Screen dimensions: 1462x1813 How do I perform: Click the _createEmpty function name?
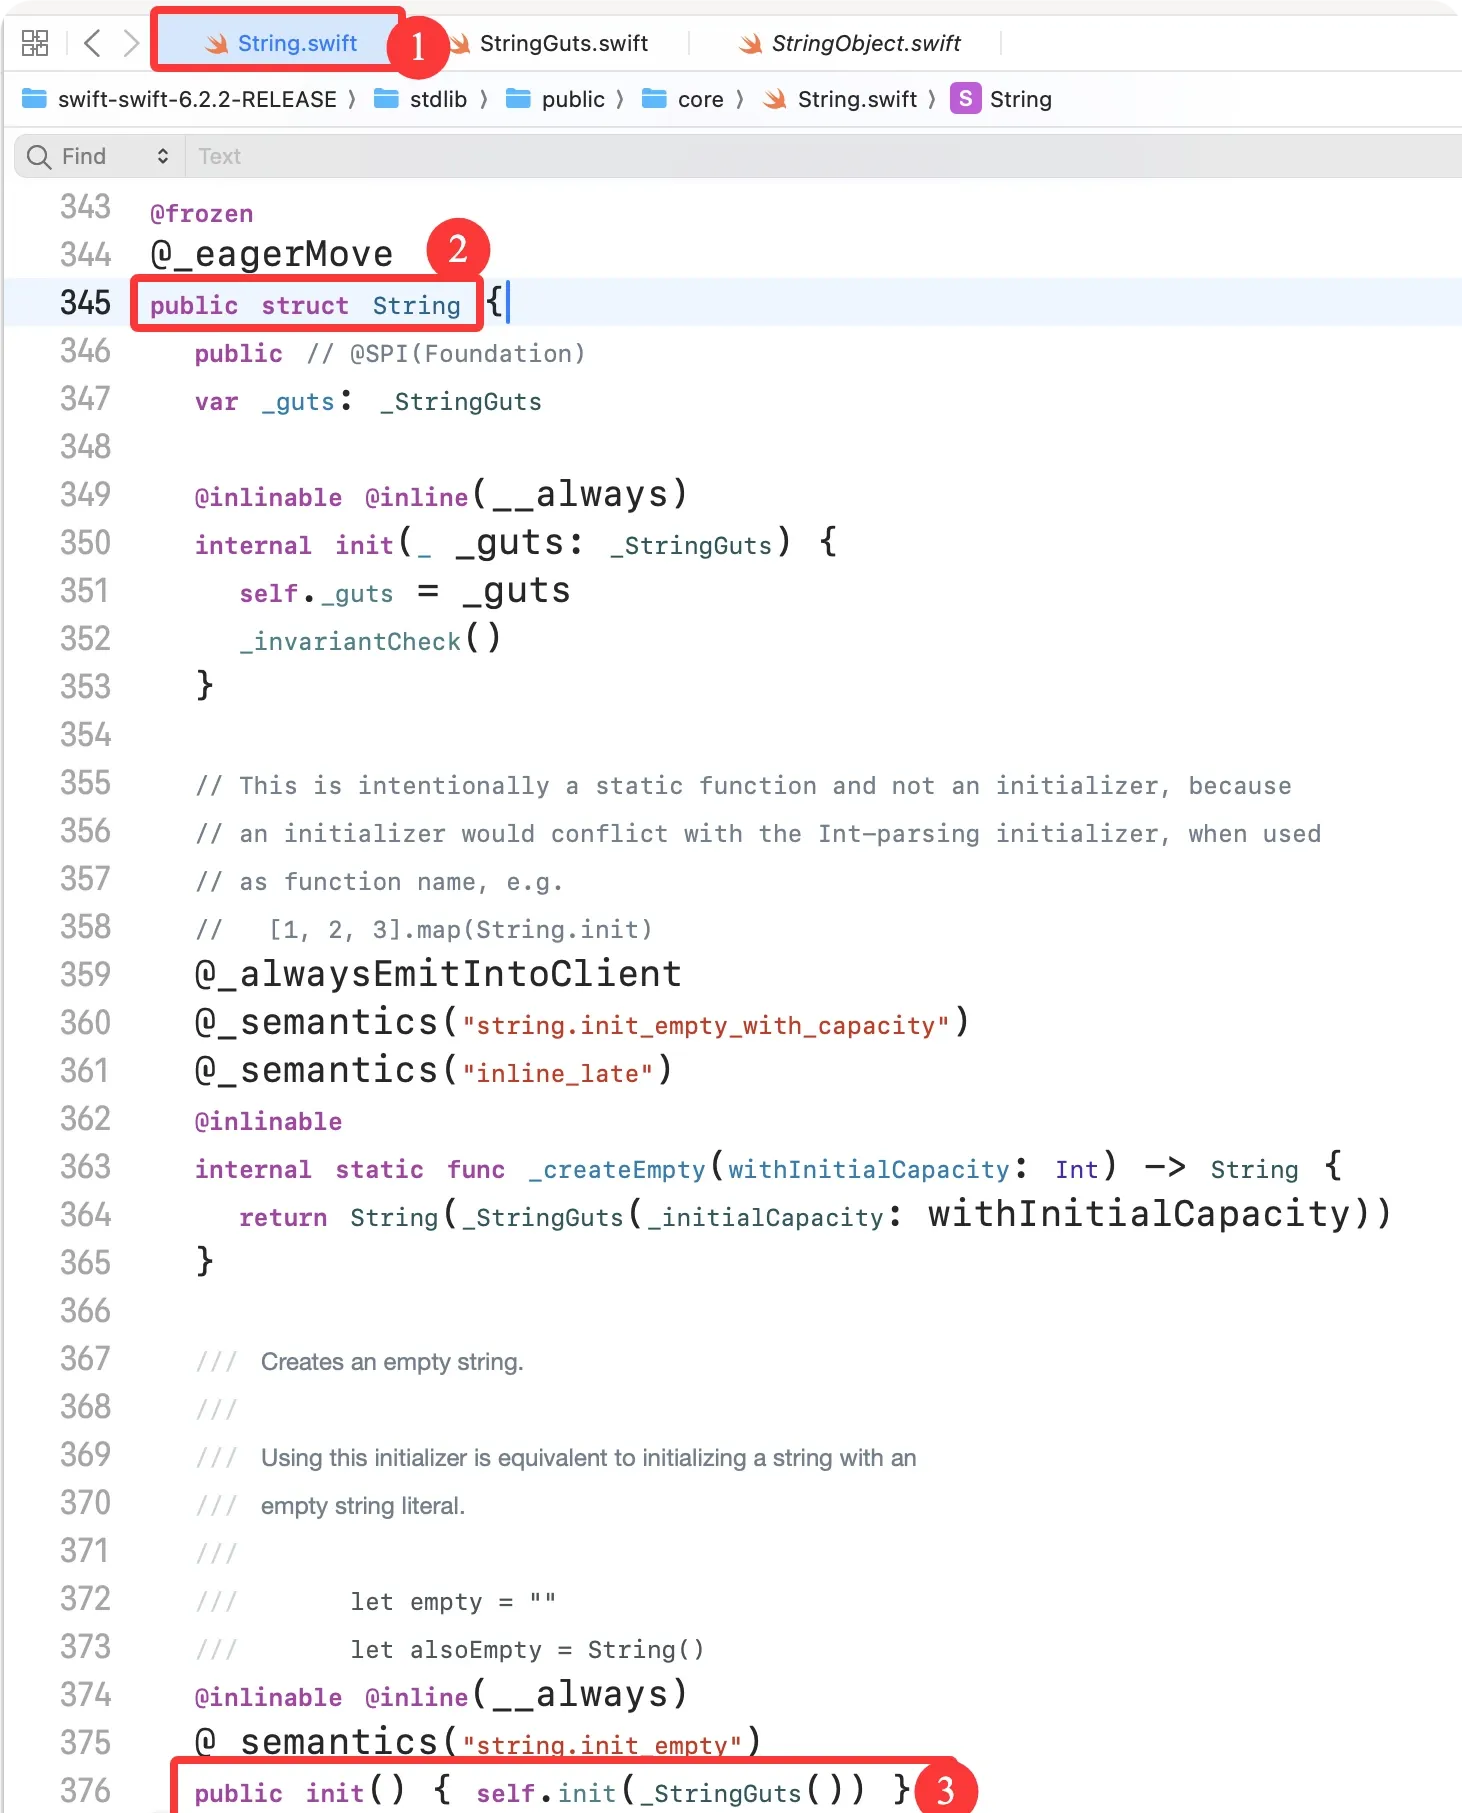(x=617, y=1169)
